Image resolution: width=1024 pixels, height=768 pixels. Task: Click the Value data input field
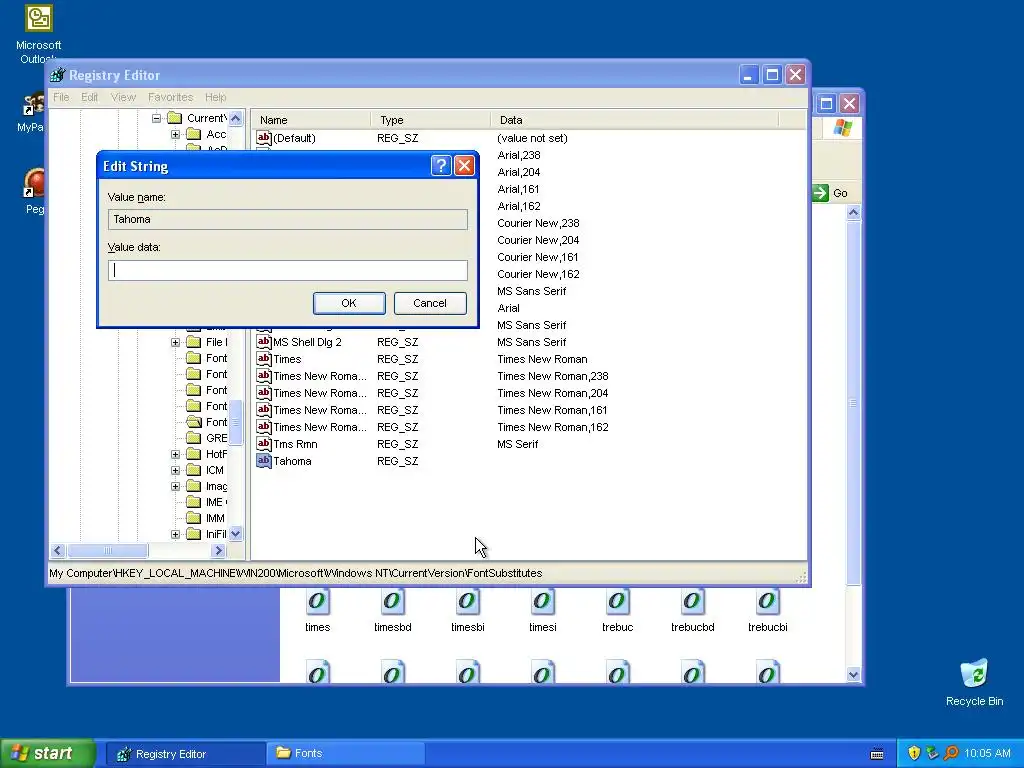tap(287, 270)
